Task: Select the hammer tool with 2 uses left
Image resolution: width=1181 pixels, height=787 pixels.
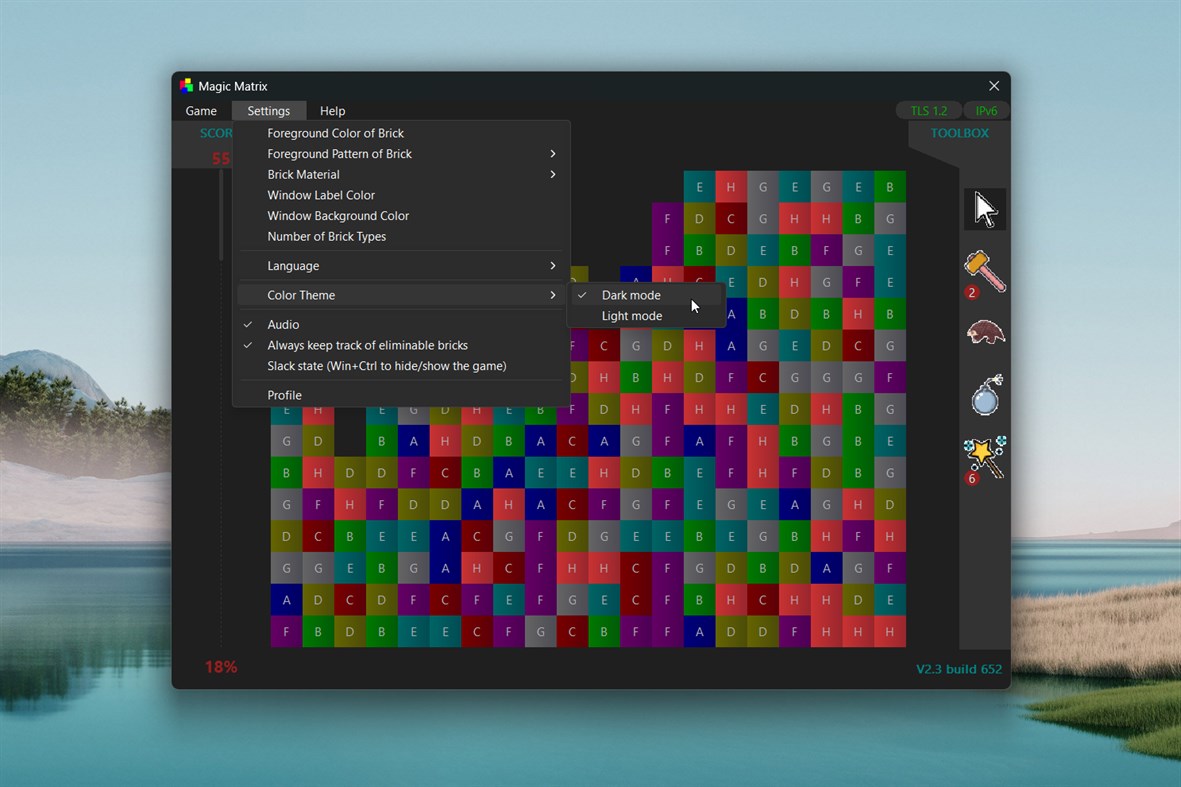Action: (983, 271)
